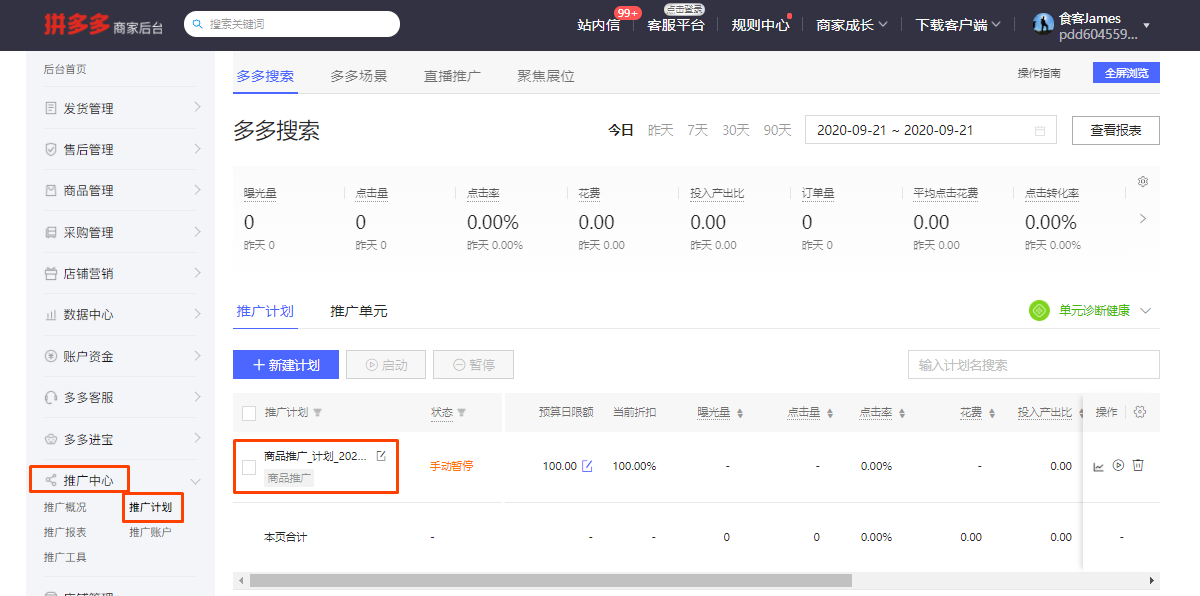Filter by 状态 funnel icon in header

pyautogui.click(x=462, y=413)
